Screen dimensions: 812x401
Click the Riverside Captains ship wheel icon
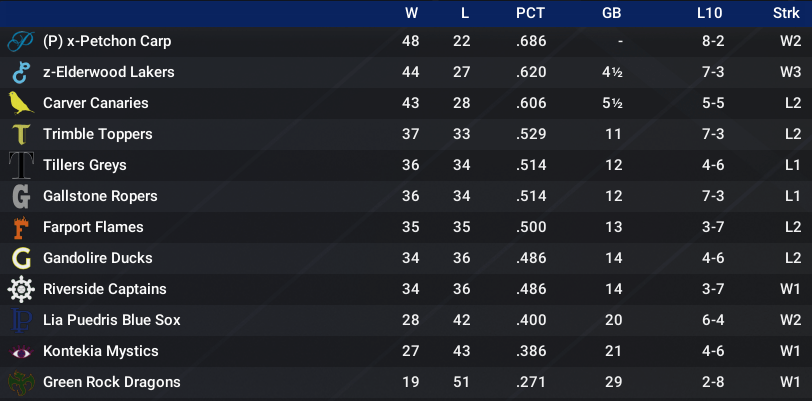click(x=21, y=289)
